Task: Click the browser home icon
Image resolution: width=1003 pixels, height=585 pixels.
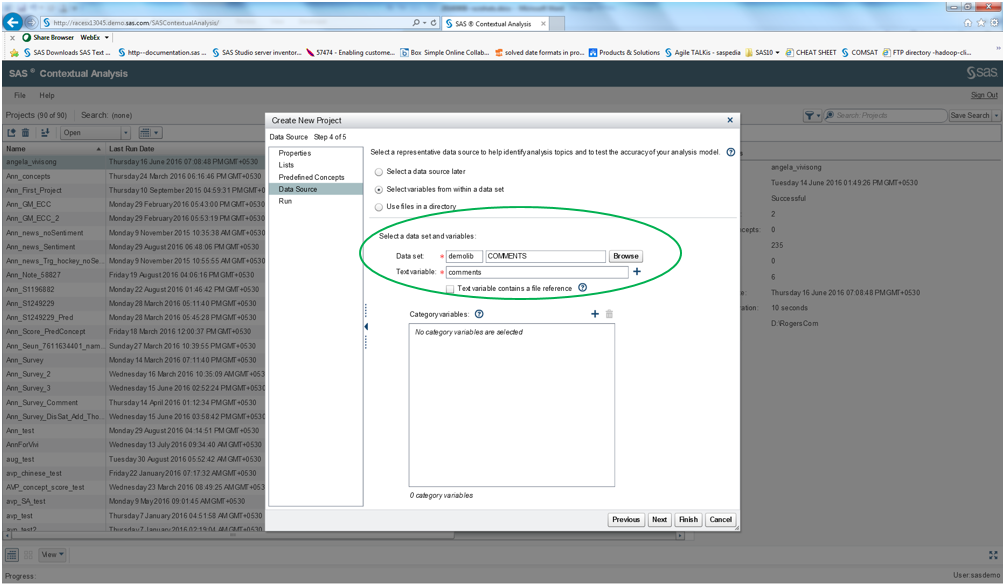Action: tap(967, 22)
